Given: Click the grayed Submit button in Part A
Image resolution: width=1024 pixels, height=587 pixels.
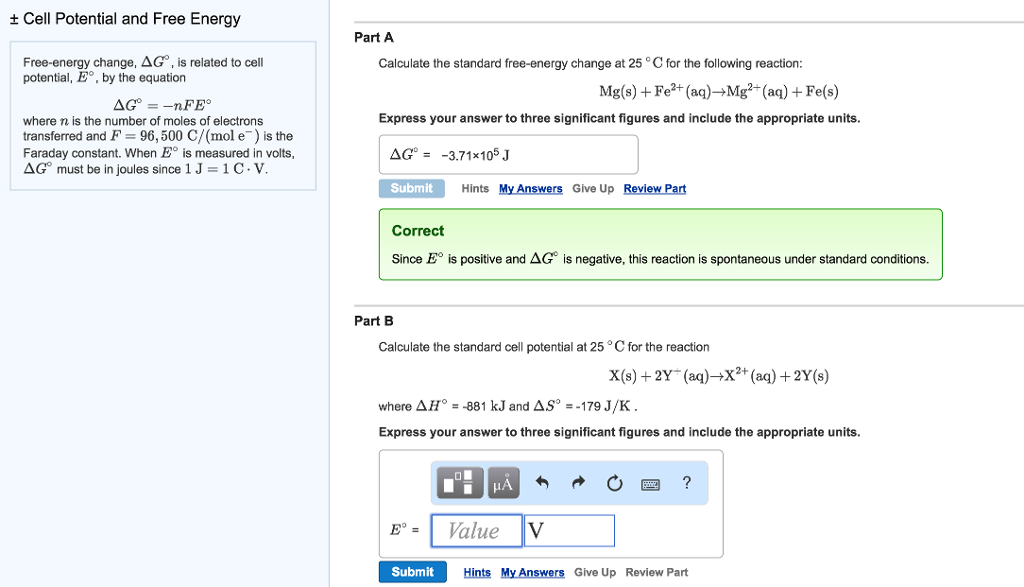Looking at the screenshot, I should (412, 188).
